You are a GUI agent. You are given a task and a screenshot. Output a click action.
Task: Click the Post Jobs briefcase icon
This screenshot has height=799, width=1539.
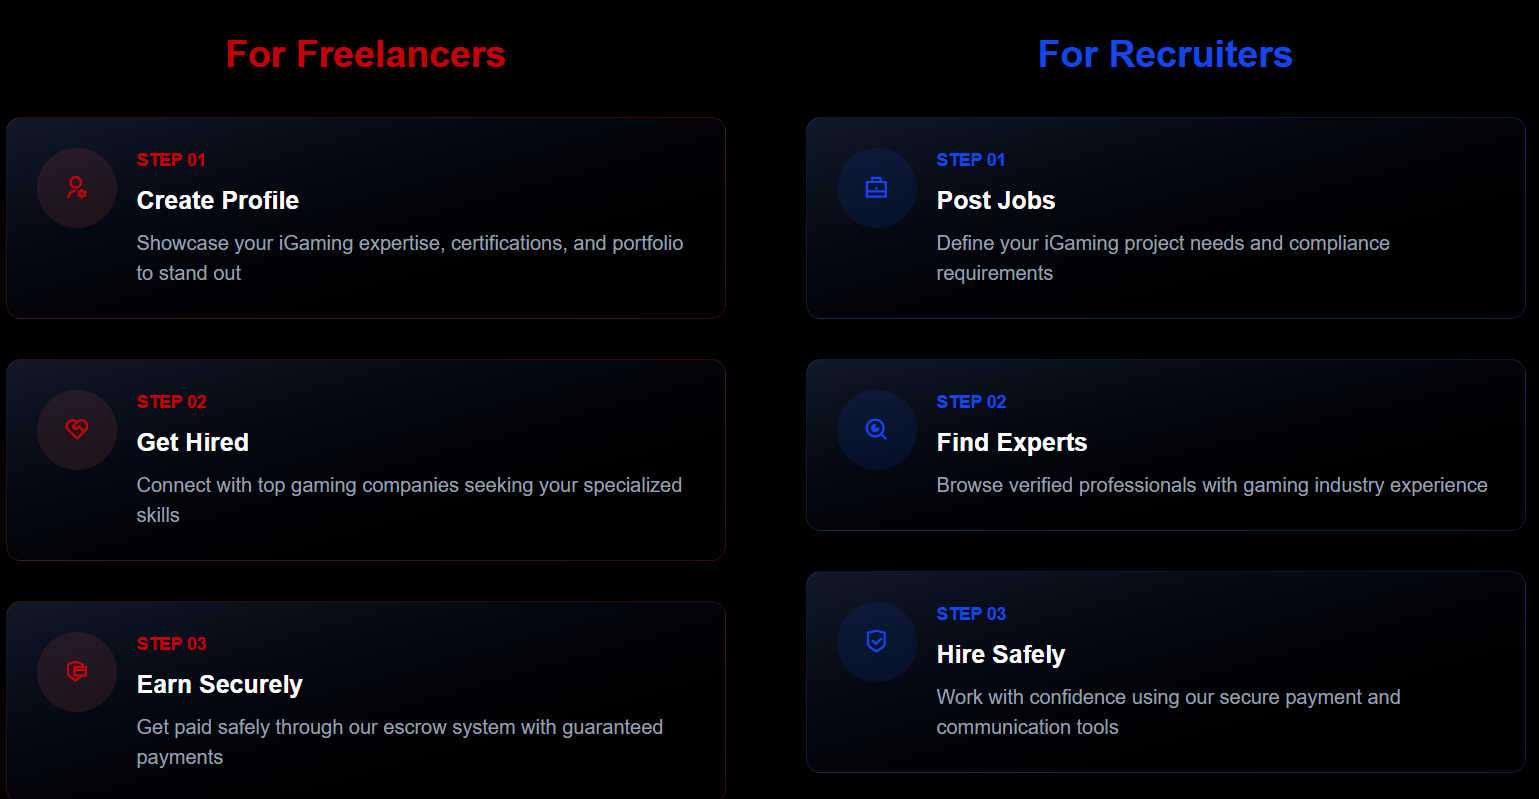click(x=876, y=188)
